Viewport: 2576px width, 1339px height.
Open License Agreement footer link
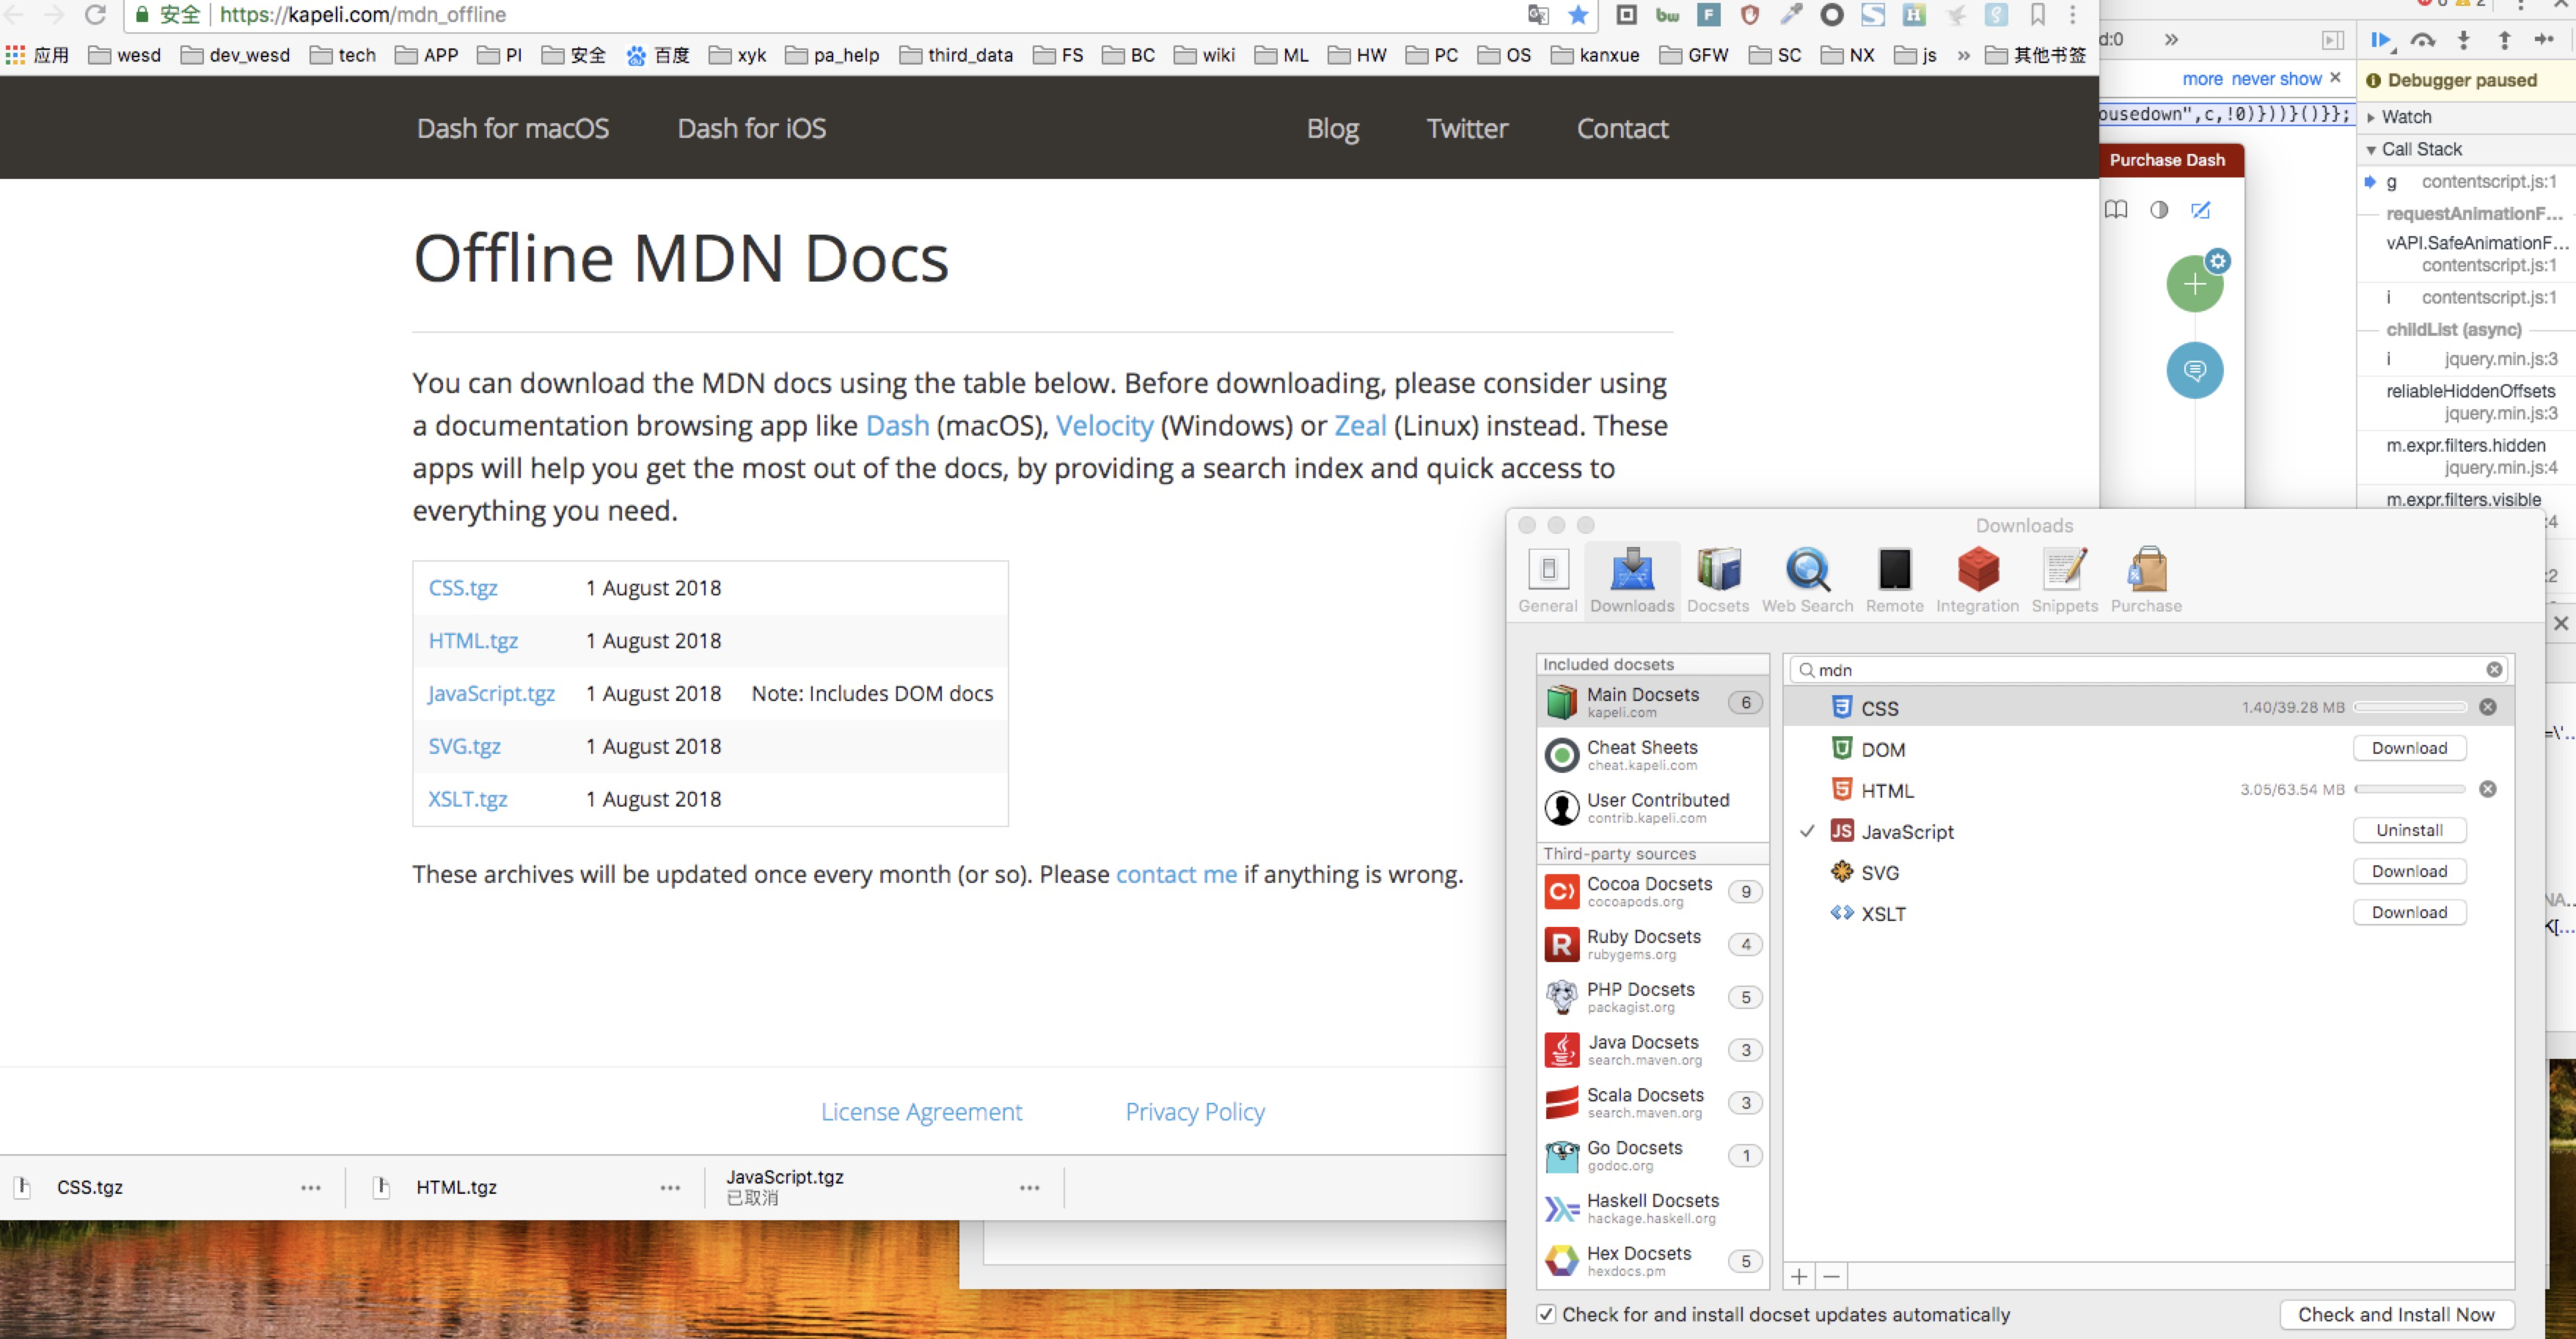point(921,1112)
